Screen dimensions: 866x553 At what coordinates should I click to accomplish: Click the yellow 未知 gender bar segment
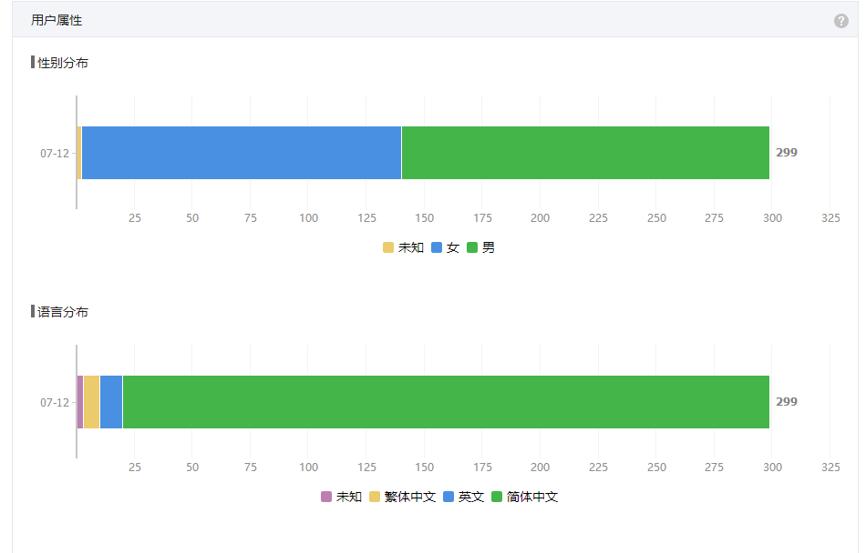(x=79, y=153)
